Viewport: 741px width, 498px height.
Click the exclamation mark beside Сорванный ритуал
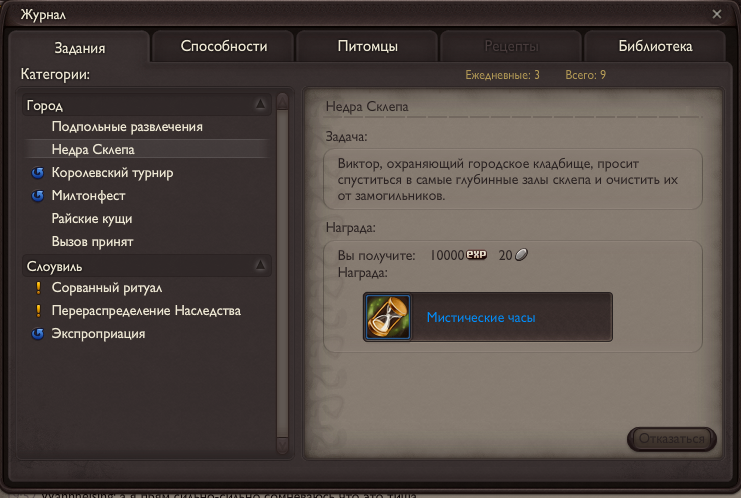(38, 288)
